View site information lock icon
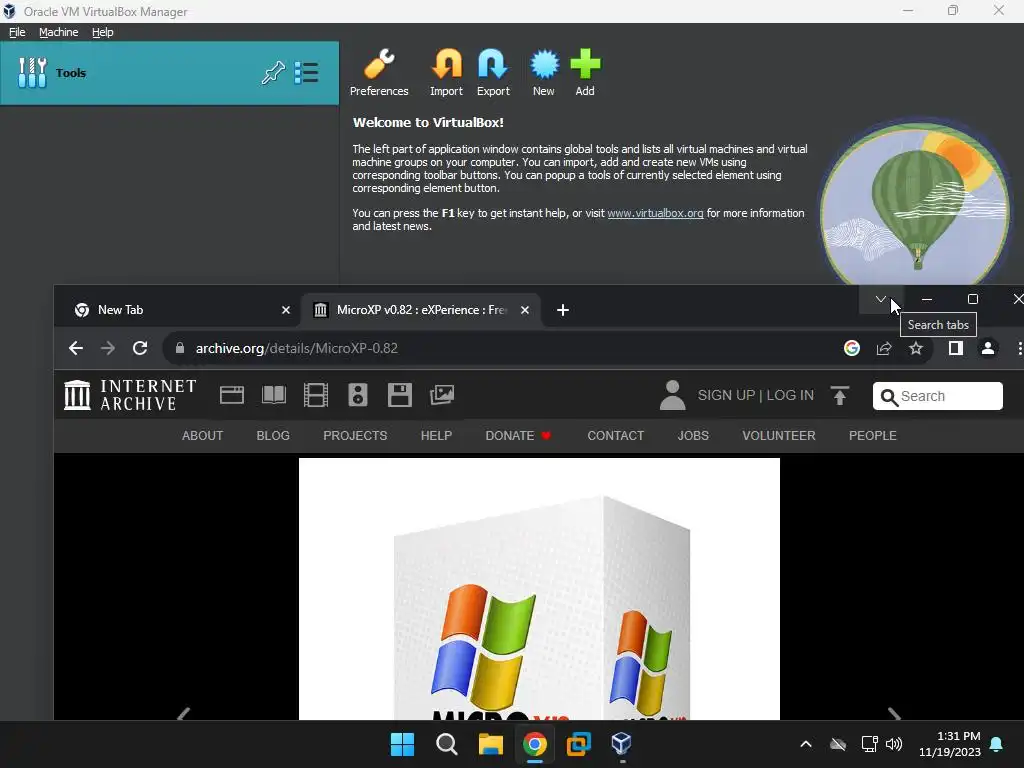Image resolution: width=1024 pixels, height=768 pixels. 180,348
